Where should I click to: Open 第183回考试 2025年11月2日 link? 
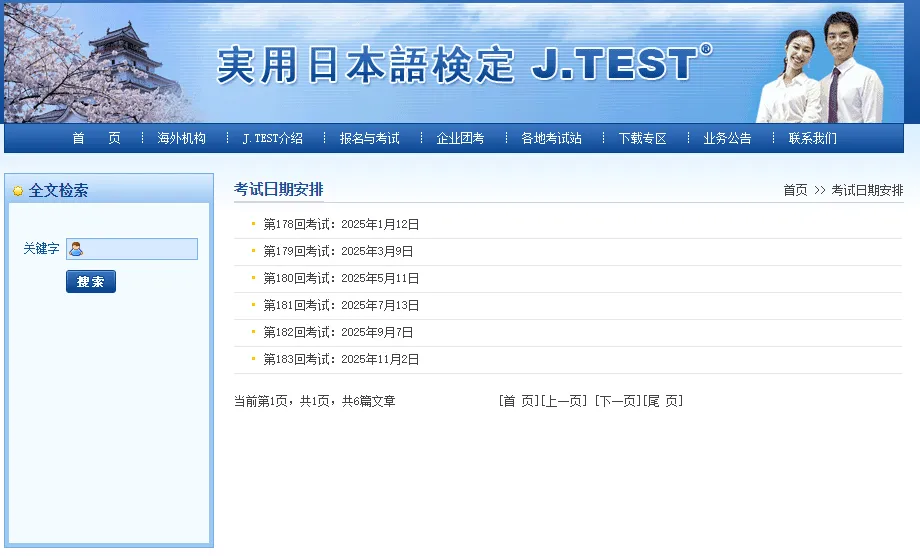pos(341,360)
